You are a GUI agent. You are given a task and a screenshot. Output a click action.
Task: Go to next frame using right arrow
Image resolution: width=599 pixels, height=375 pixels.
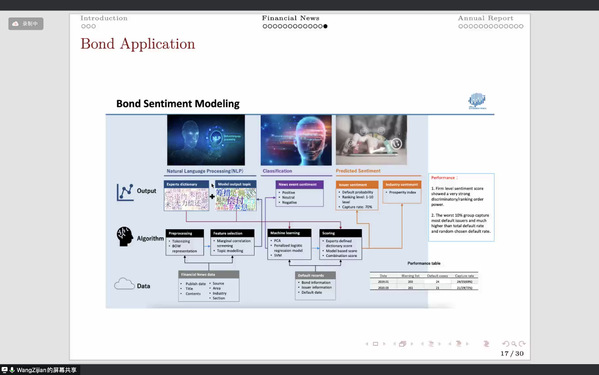(x=412, y=344)
